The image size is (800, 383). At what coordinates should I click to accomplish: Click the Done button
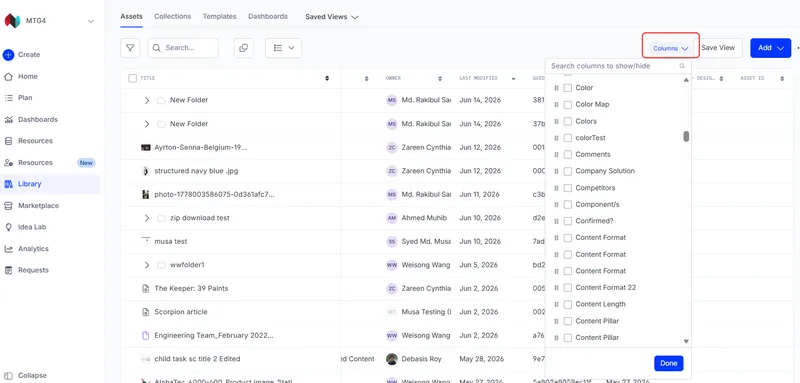[668, 364]
